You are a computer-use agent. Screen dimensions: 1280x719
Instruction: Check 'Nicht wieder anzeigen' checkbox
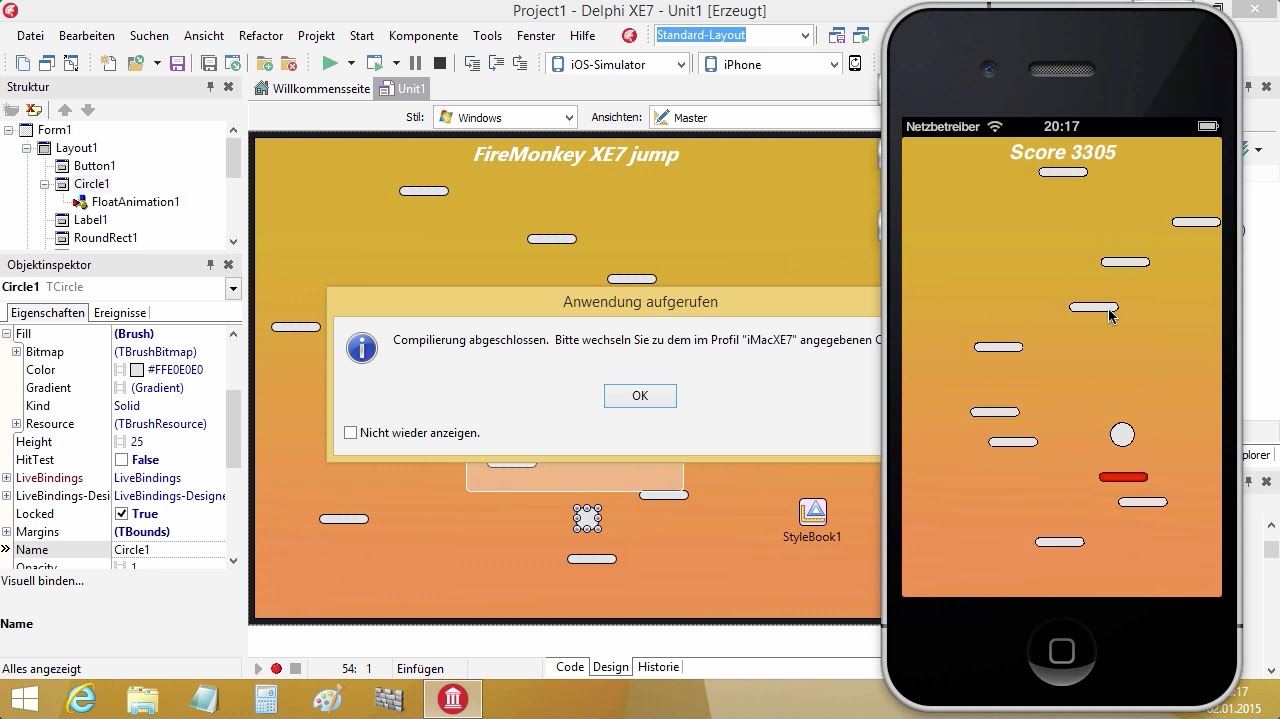[350, 433]
